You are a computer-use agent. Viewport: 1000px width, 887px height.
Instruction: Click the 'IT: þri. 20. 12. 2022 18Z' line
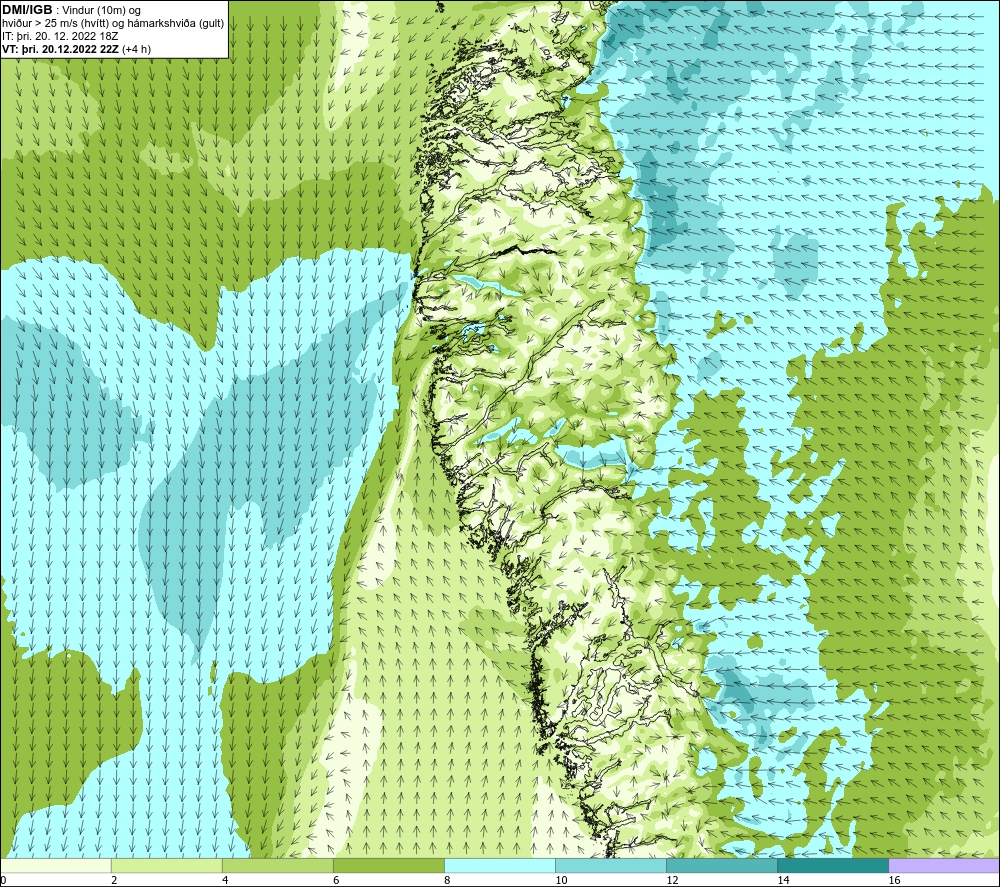coord(60,36)
